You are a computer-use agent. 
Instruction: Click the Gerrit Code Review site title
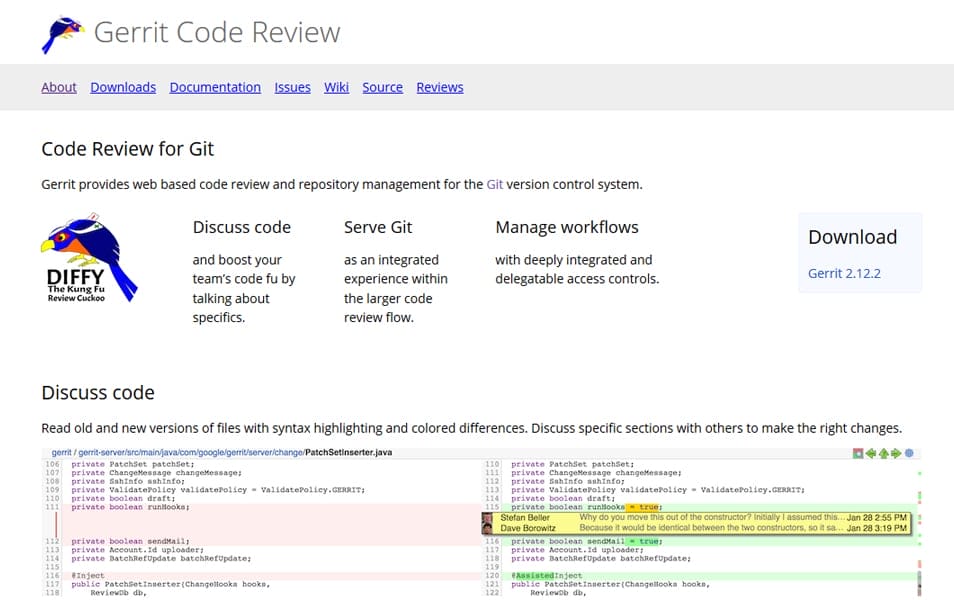click(x=217, y=32)
